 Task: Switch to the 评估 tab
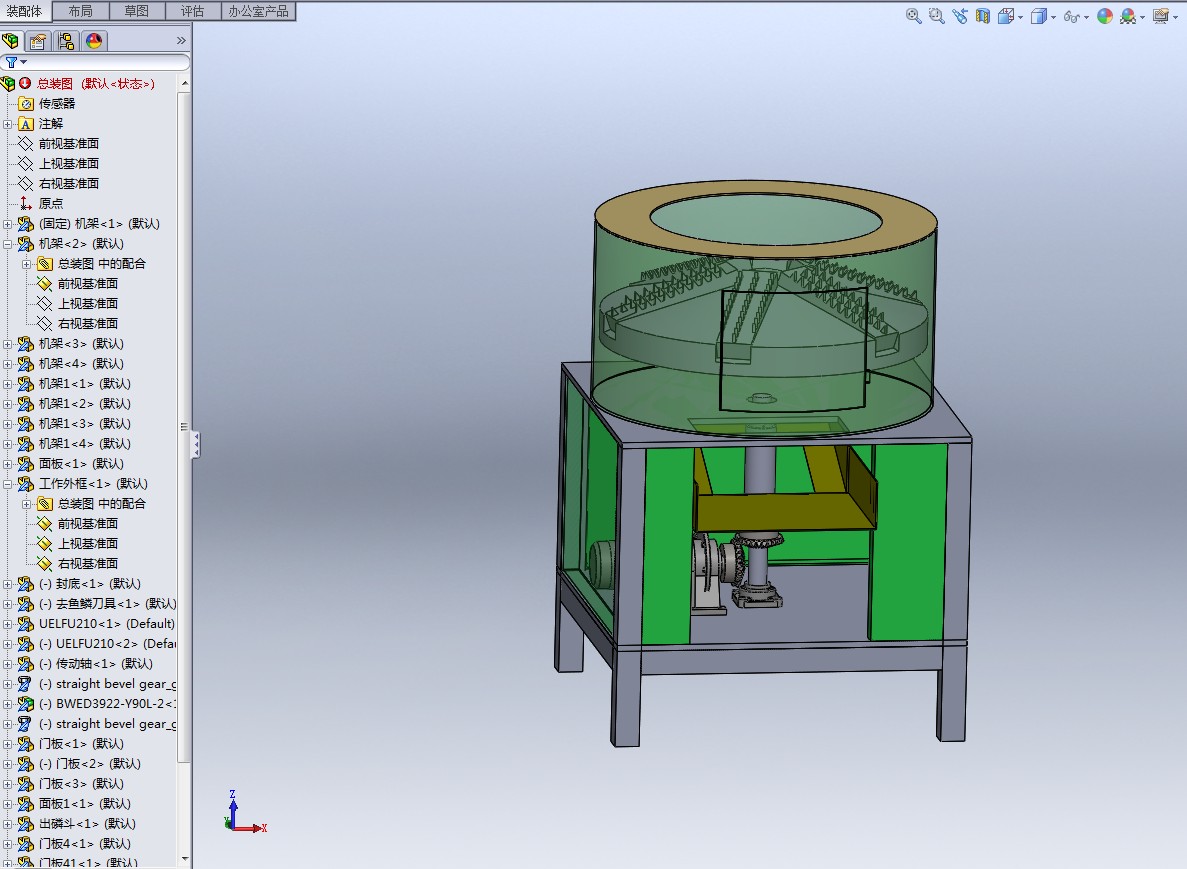coord(192,11)
